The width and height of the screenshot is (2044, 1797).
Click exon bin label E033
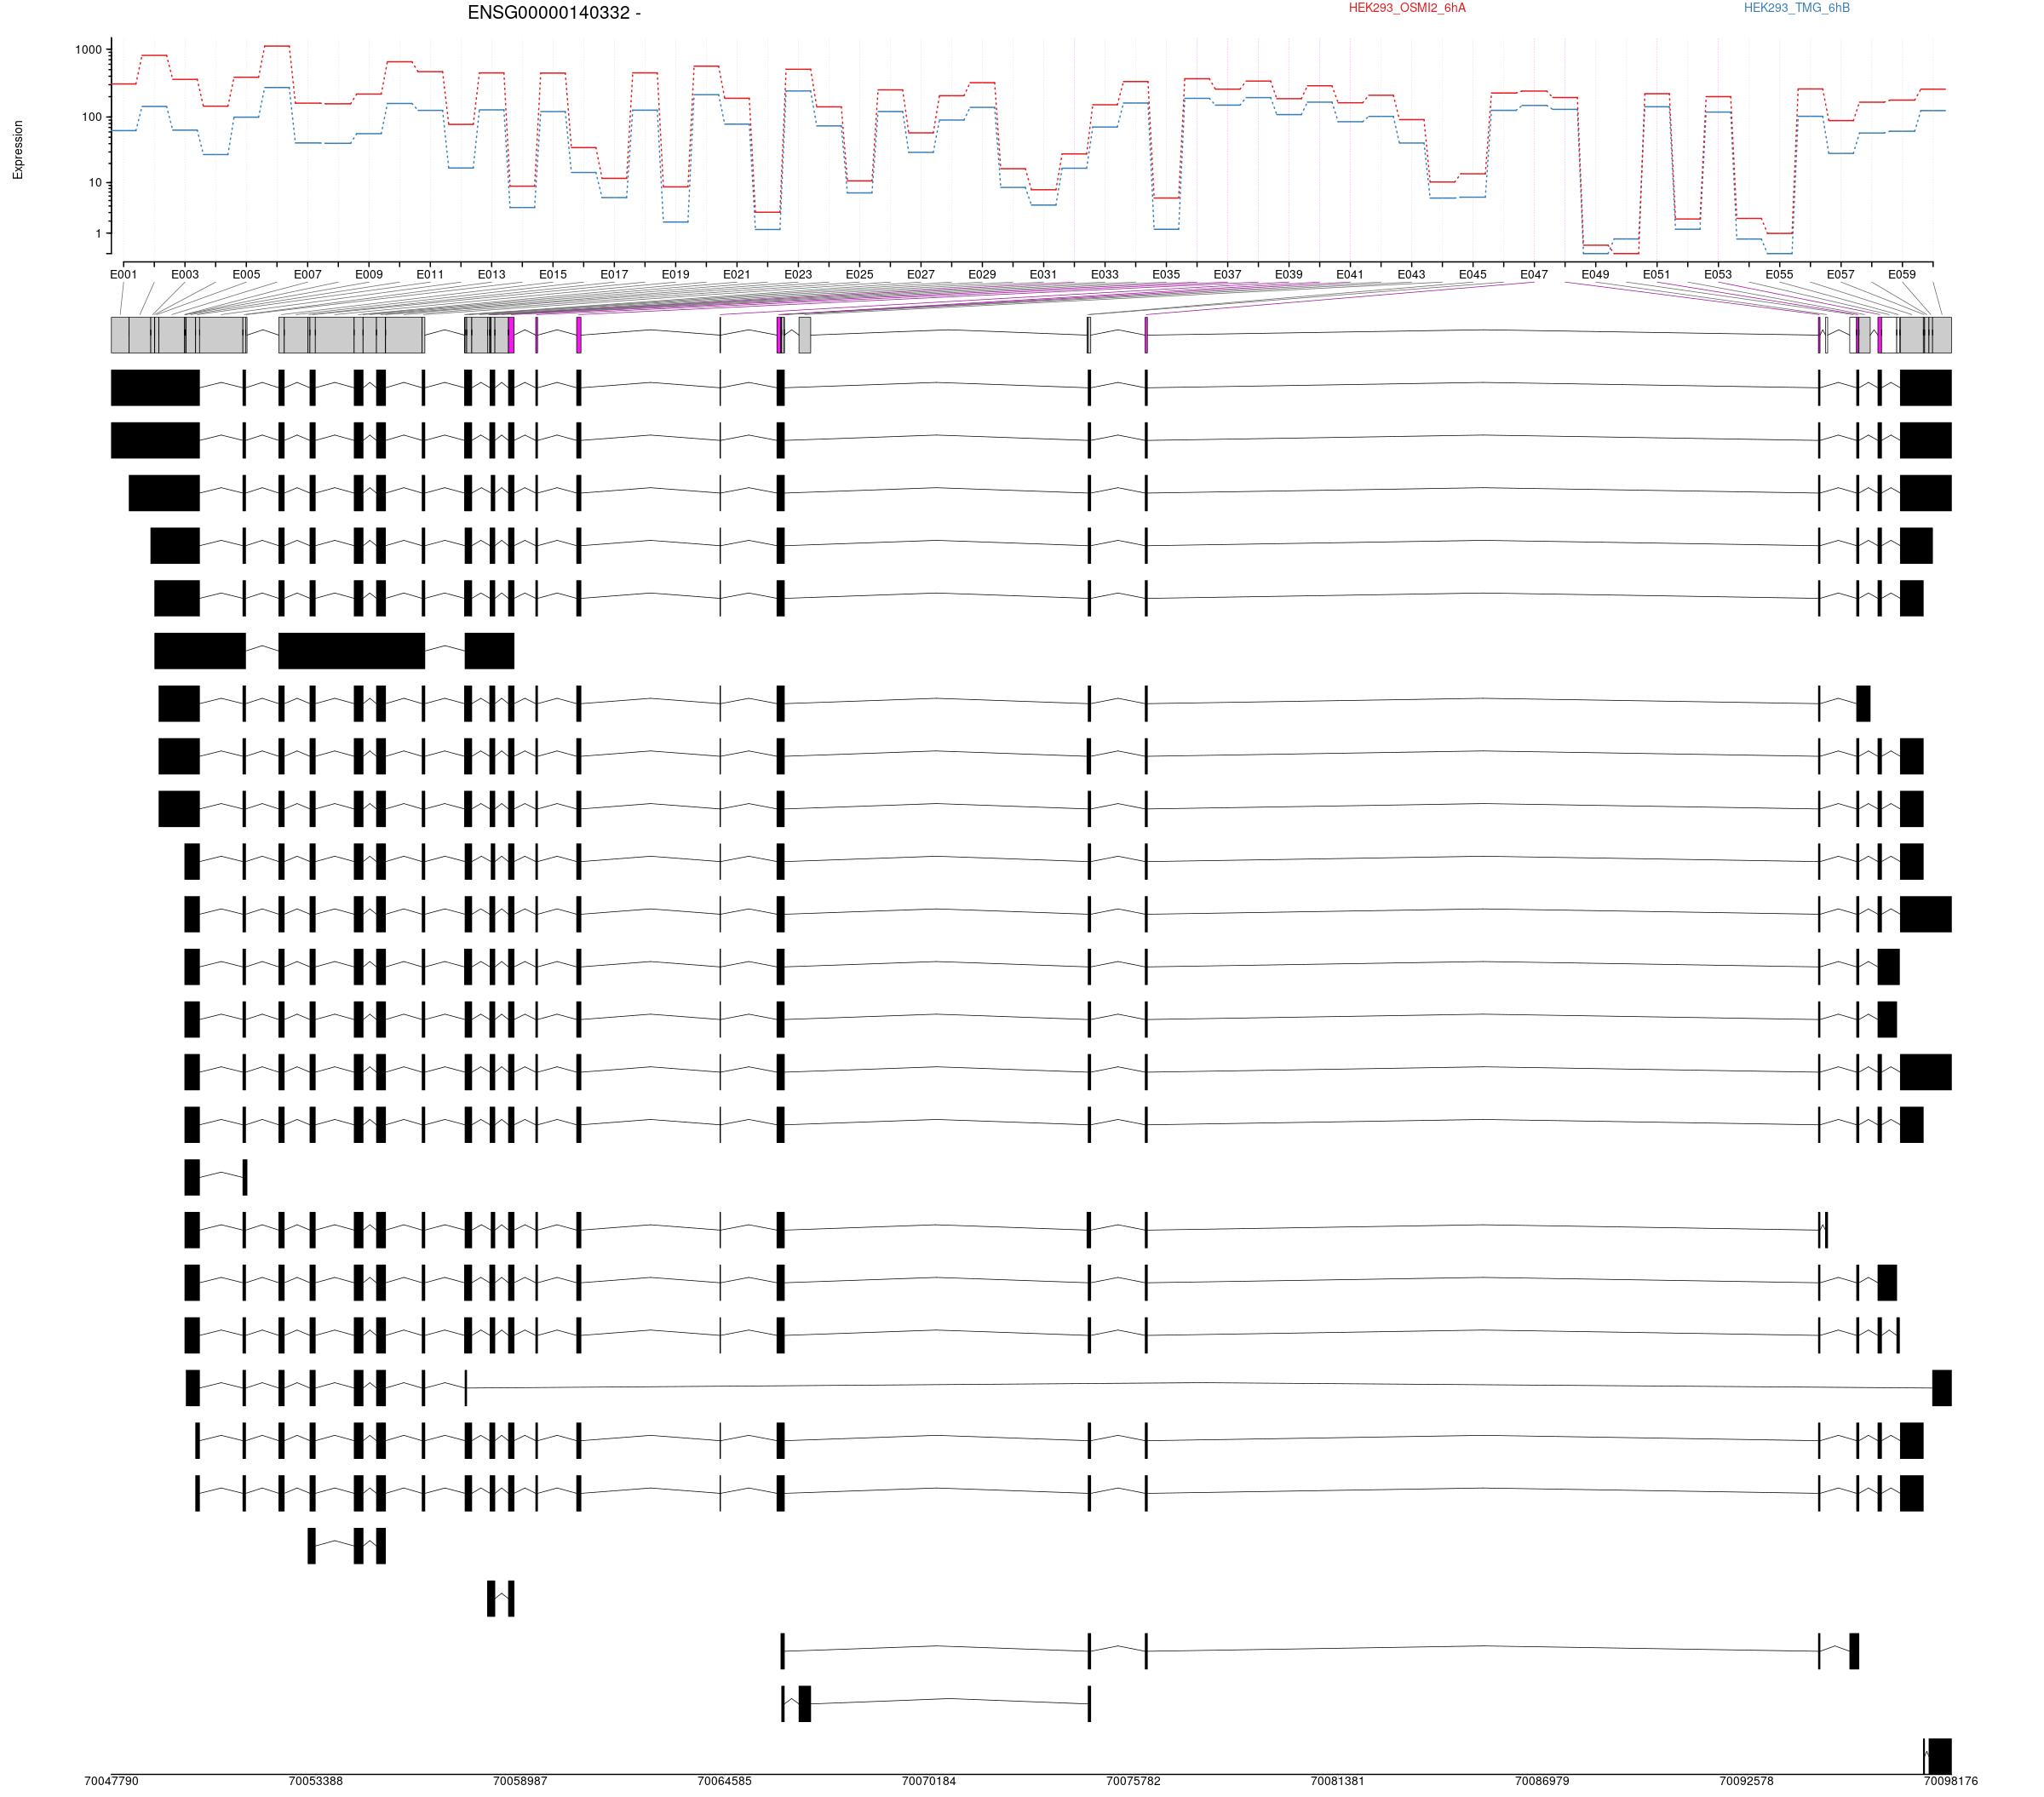click(1105, 274)
